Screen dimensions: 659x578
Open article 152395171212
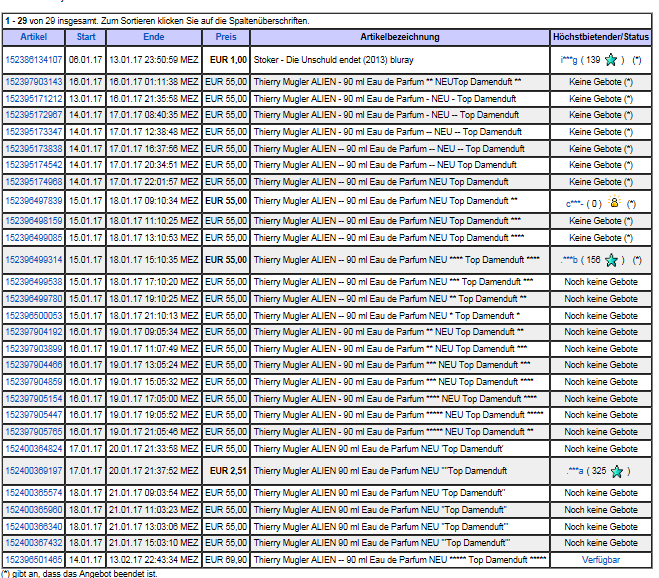click(34, 99)
